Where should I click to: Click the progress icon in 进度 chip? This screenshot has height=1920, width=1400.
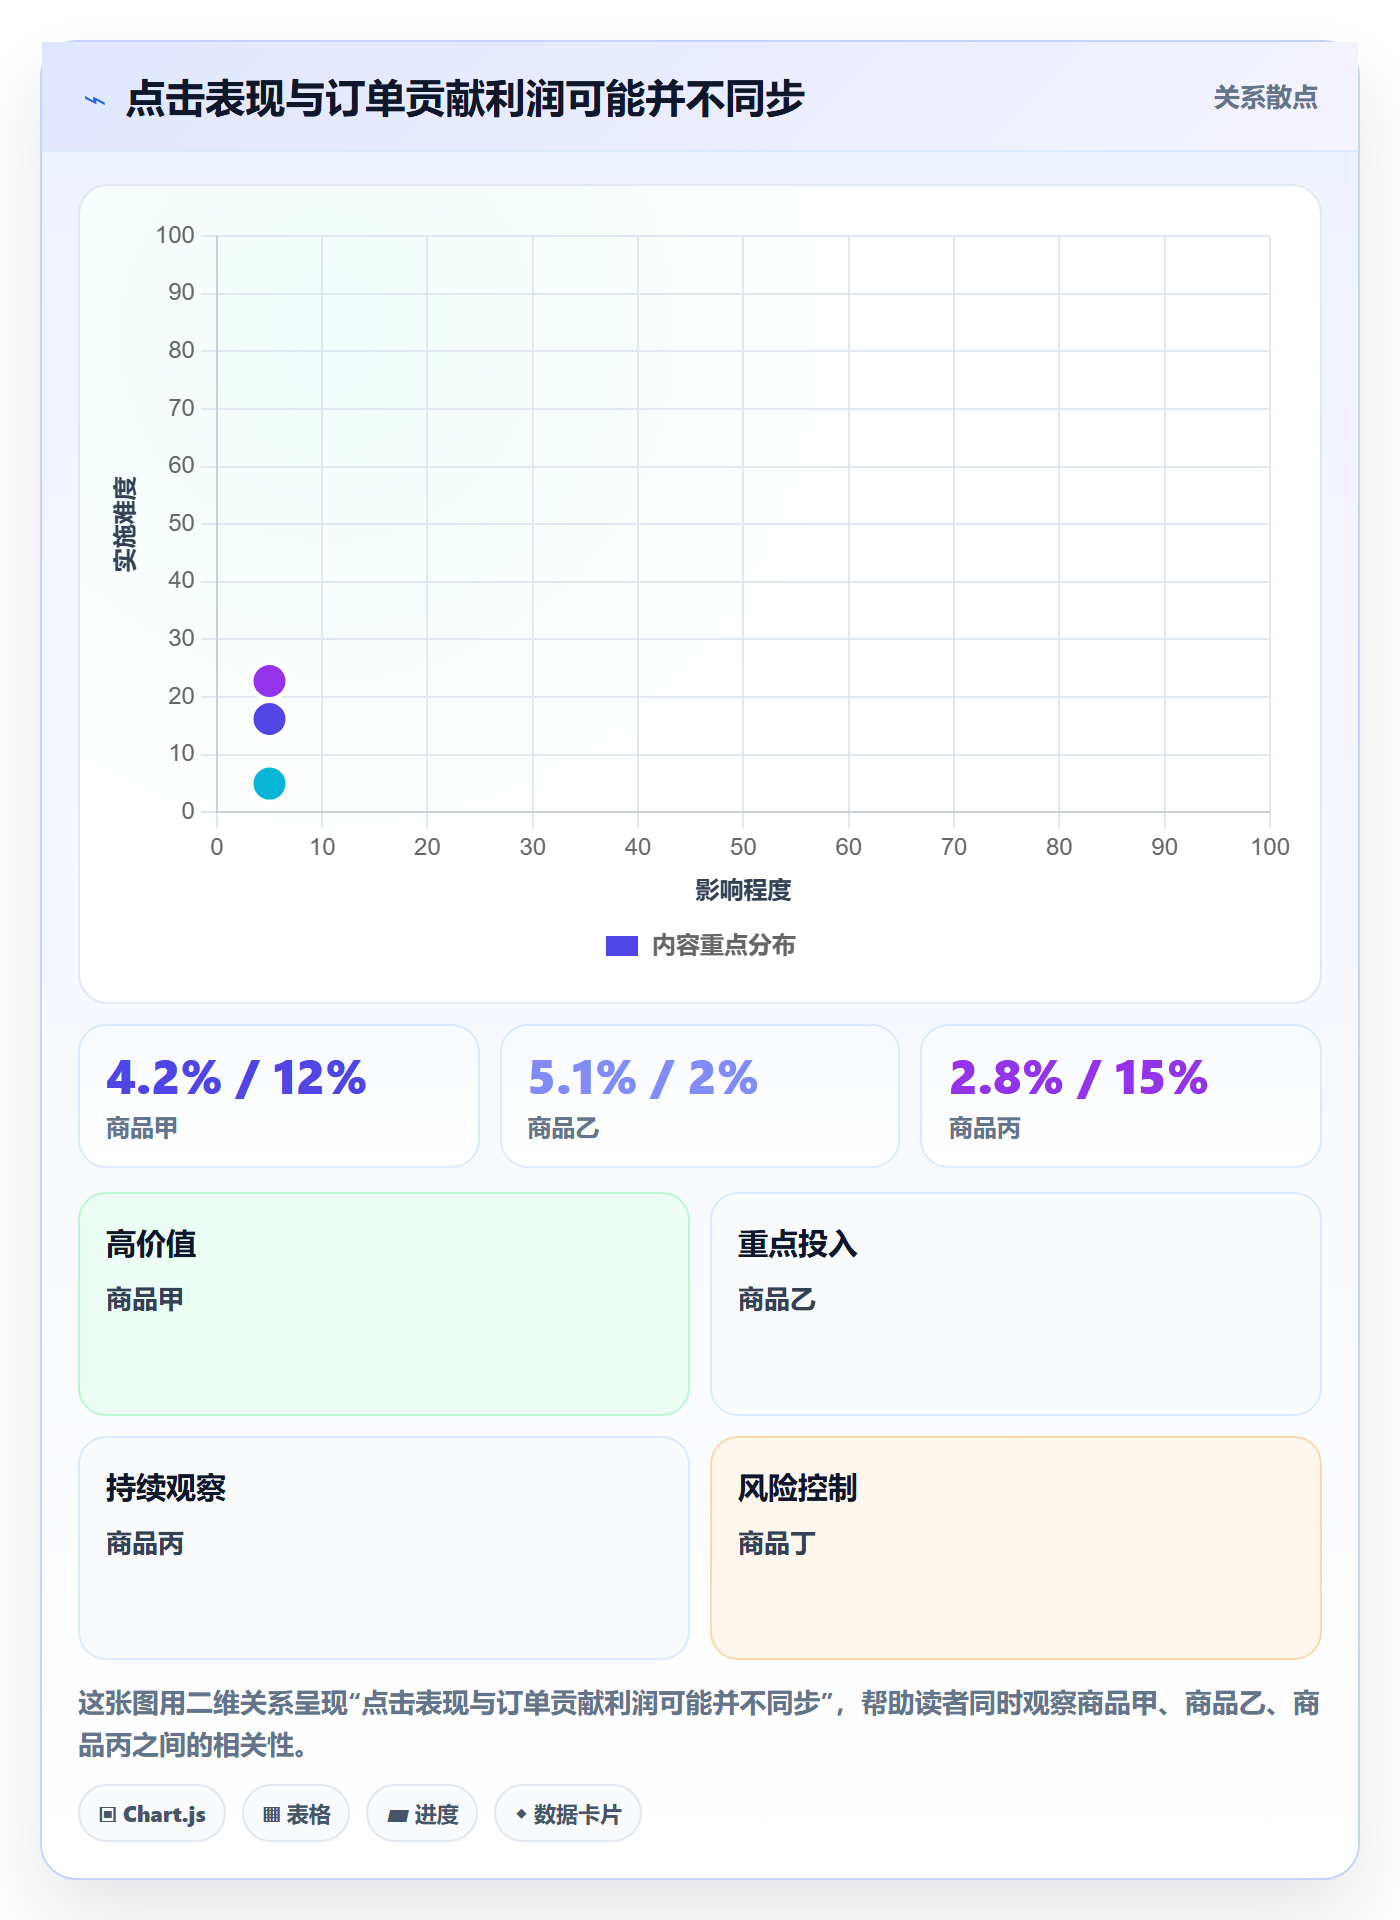(x=397, y=1815)
